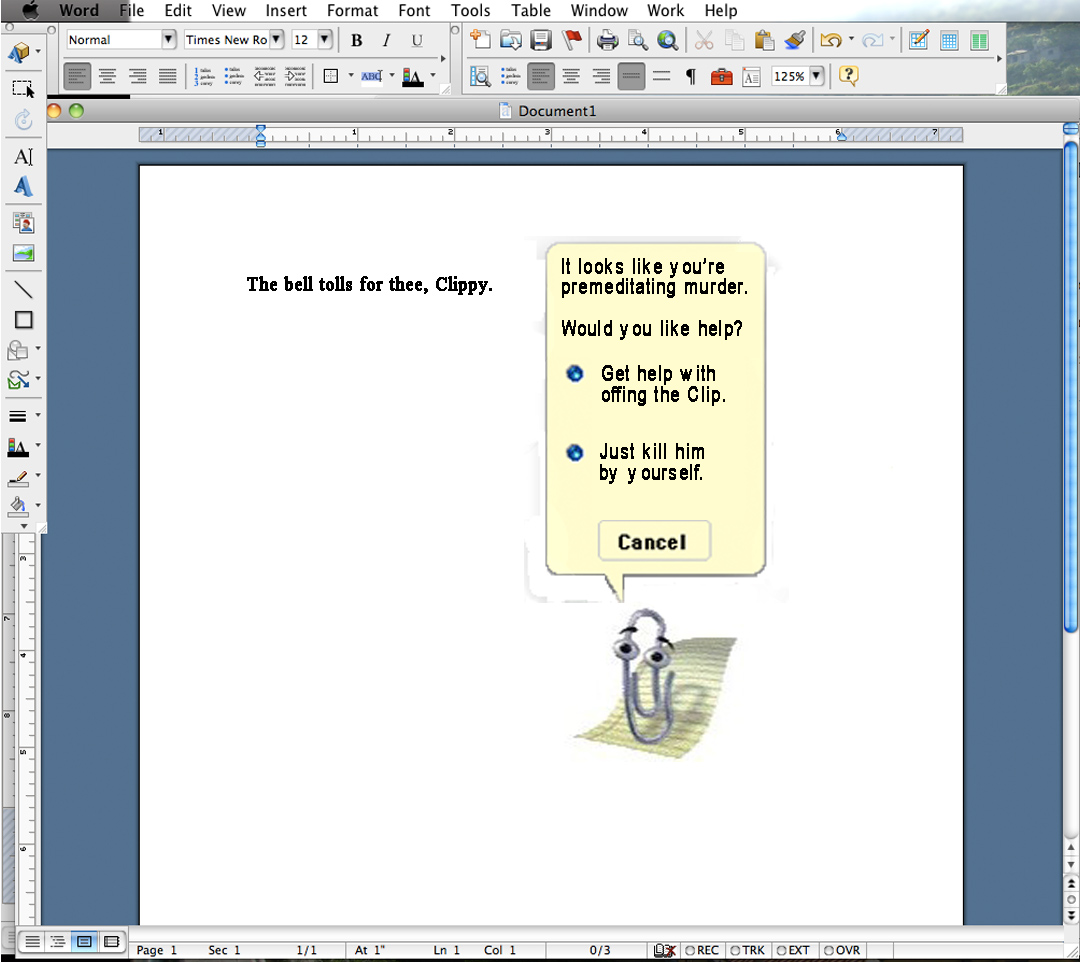Save the document with floppy icon
The height and width of the screenshot is (963, 1080).
(541, 40)
